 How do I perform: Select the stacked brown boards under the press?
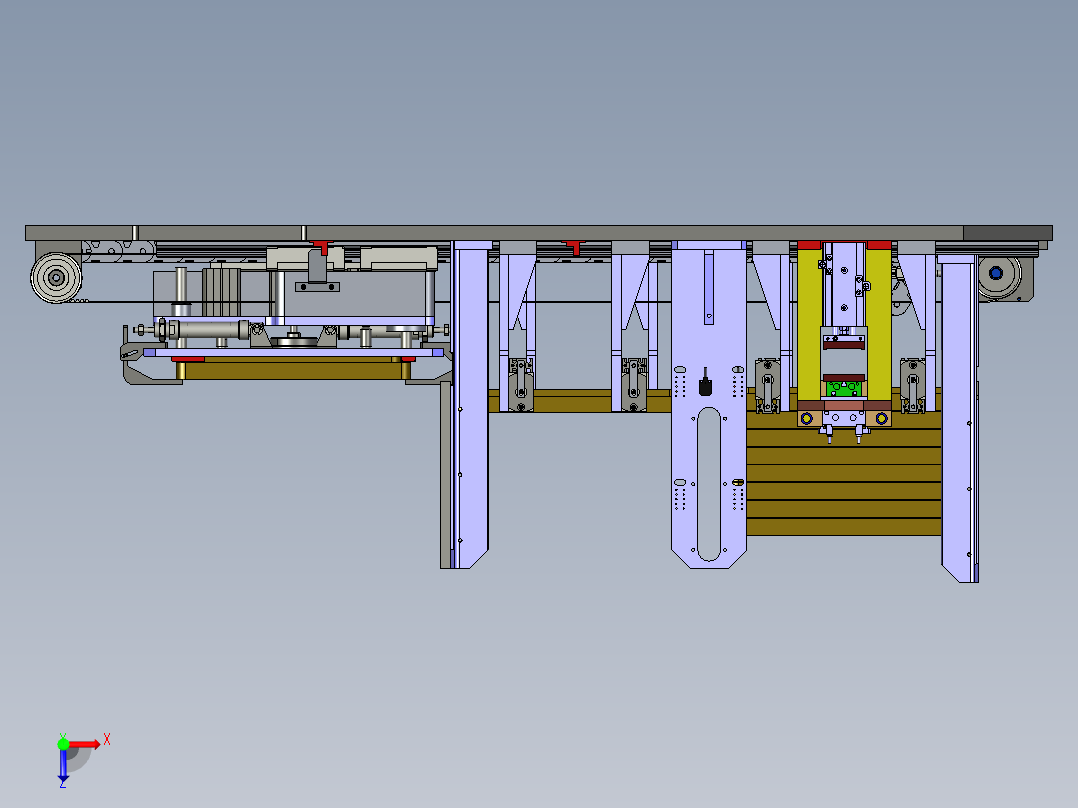[844, 473]
